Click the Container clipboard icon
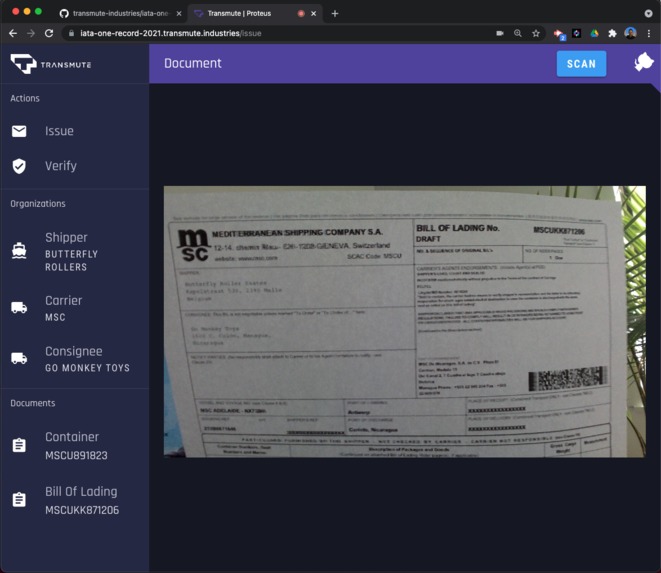The height and width of the screenshot is (573, 661). [x=19, y=445]
